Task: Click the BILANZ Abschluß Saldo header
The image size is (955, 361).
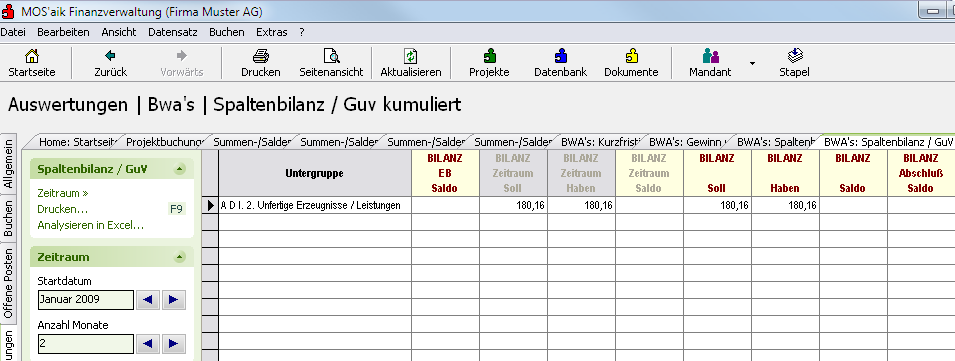Action: (921, 173)
